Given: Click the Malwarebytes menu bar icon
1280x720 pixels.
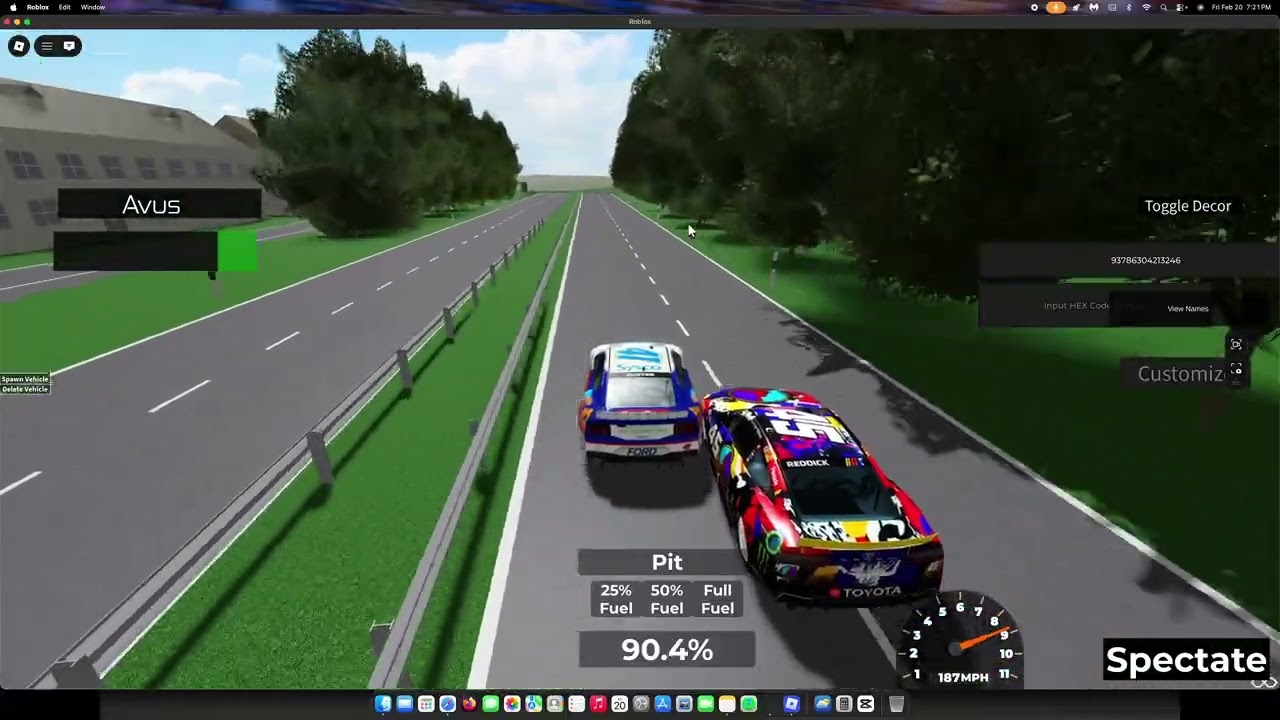Looking at the screenshot, I should 1094,7.
